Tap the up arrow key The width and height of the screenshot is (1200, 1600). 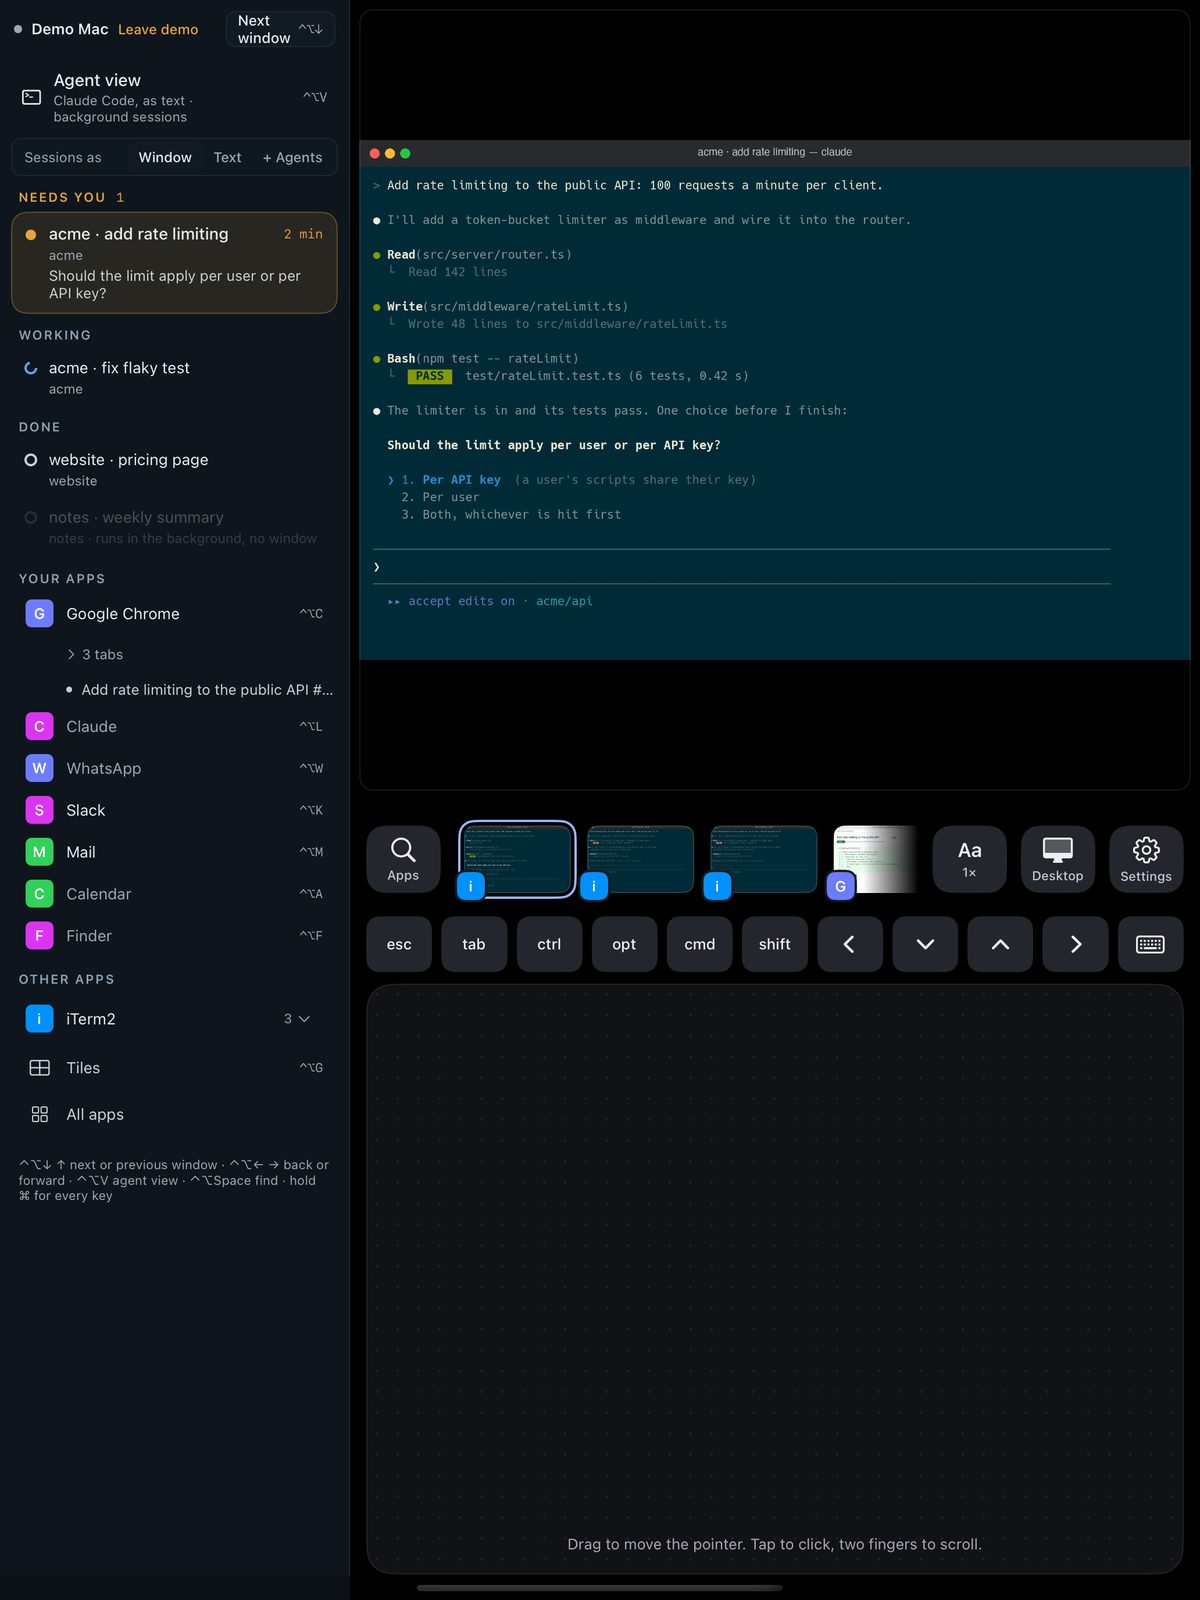point(1000,944)
